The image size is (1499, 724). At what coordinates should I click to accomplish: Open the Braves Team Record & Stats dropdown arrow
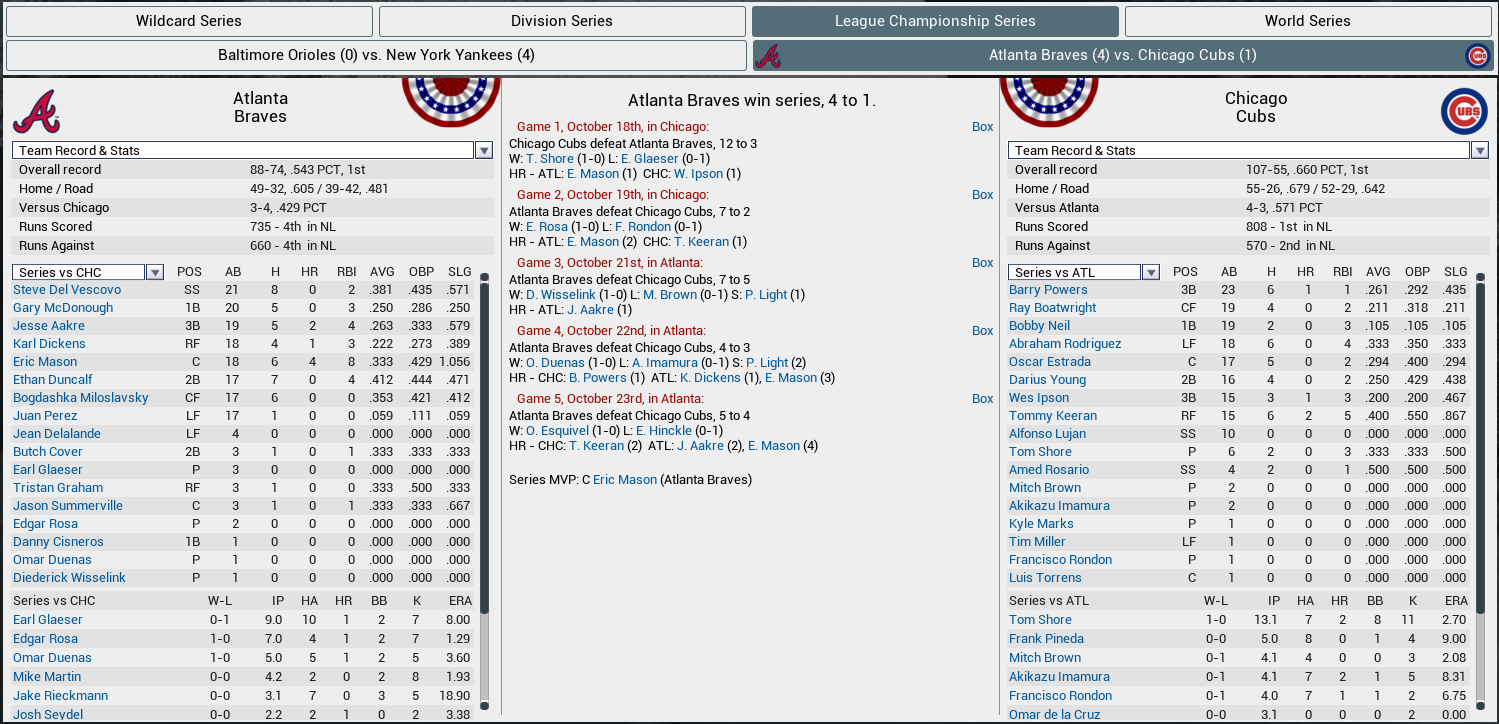click(484, 150)
